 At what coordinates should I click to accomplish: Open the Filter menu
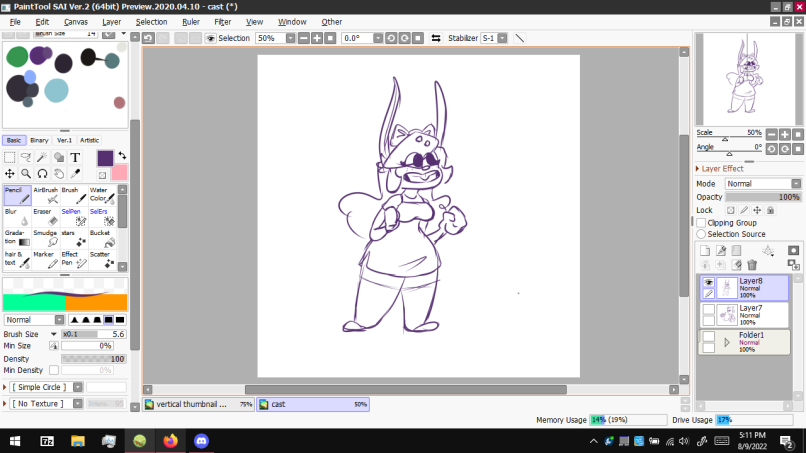[x=222, y=21]
